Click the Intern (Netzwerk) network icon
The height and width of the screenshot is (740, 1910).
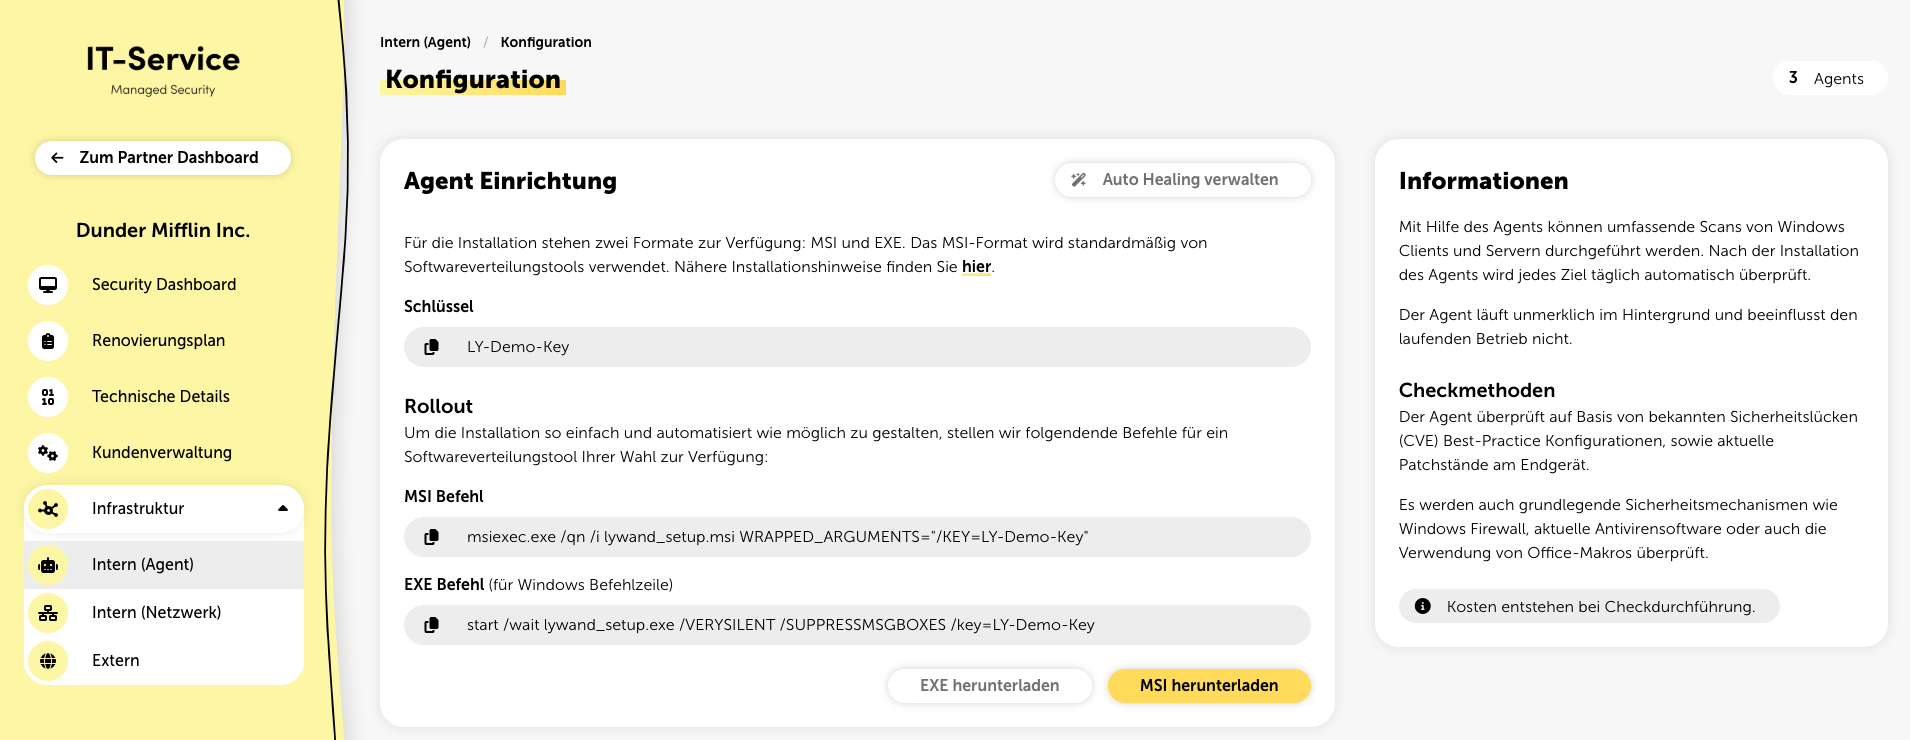(48, 613)
